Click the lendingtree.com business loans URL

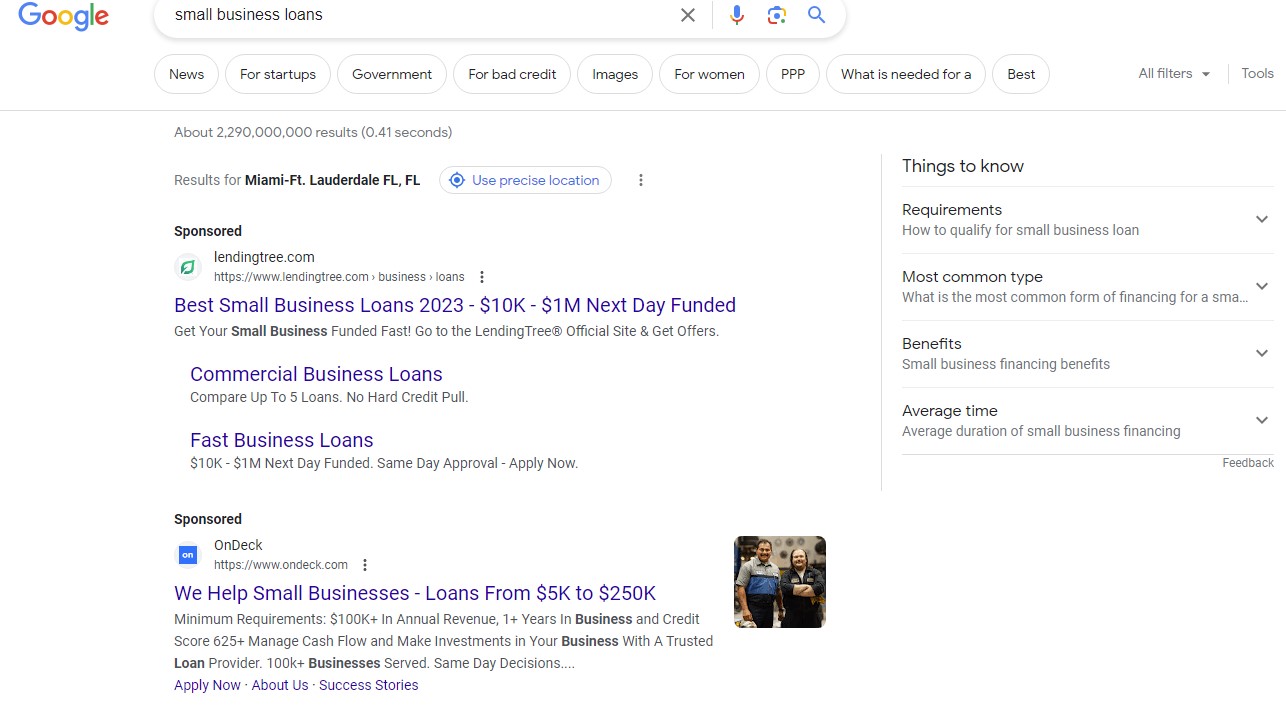point(339,277)
